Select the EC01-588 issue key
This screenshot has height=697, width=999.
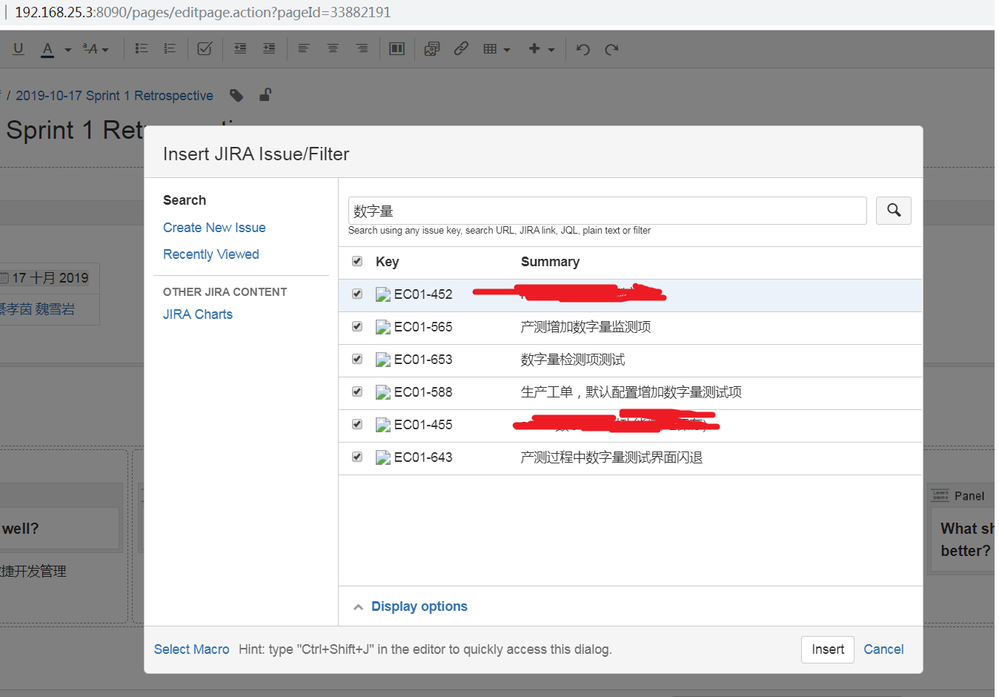point(423,392)
